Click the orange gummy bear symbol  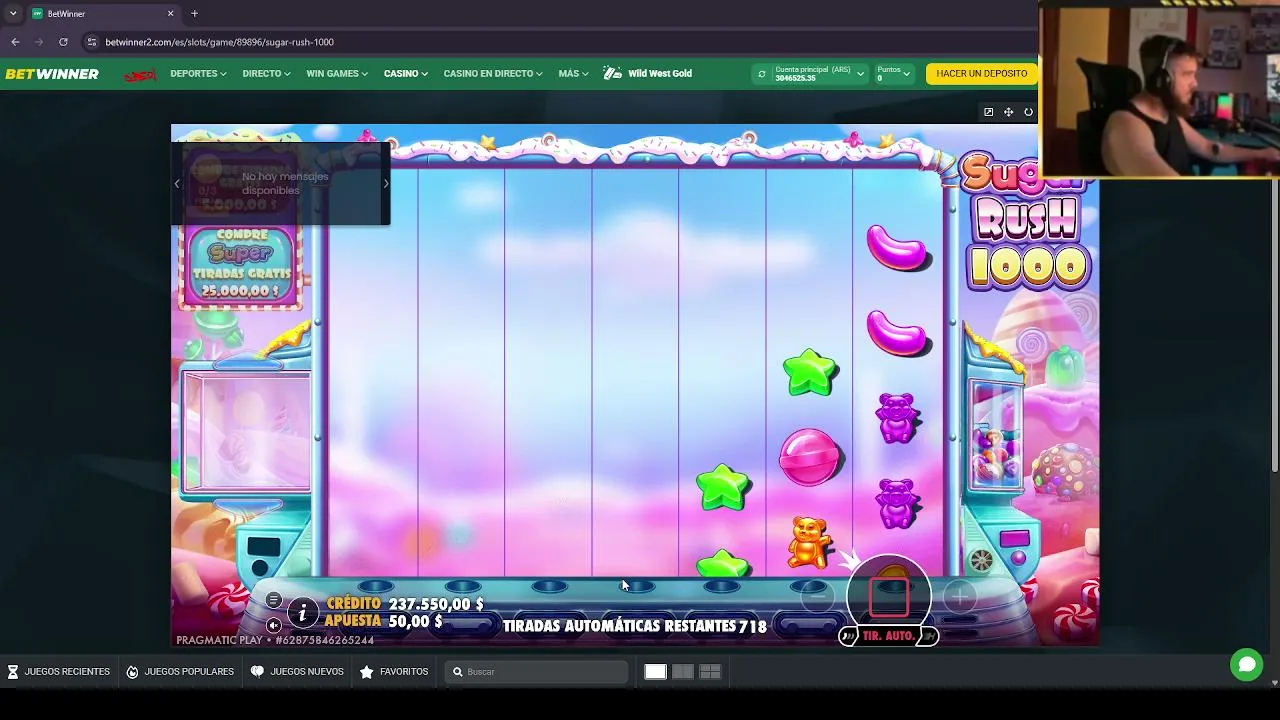810,543
